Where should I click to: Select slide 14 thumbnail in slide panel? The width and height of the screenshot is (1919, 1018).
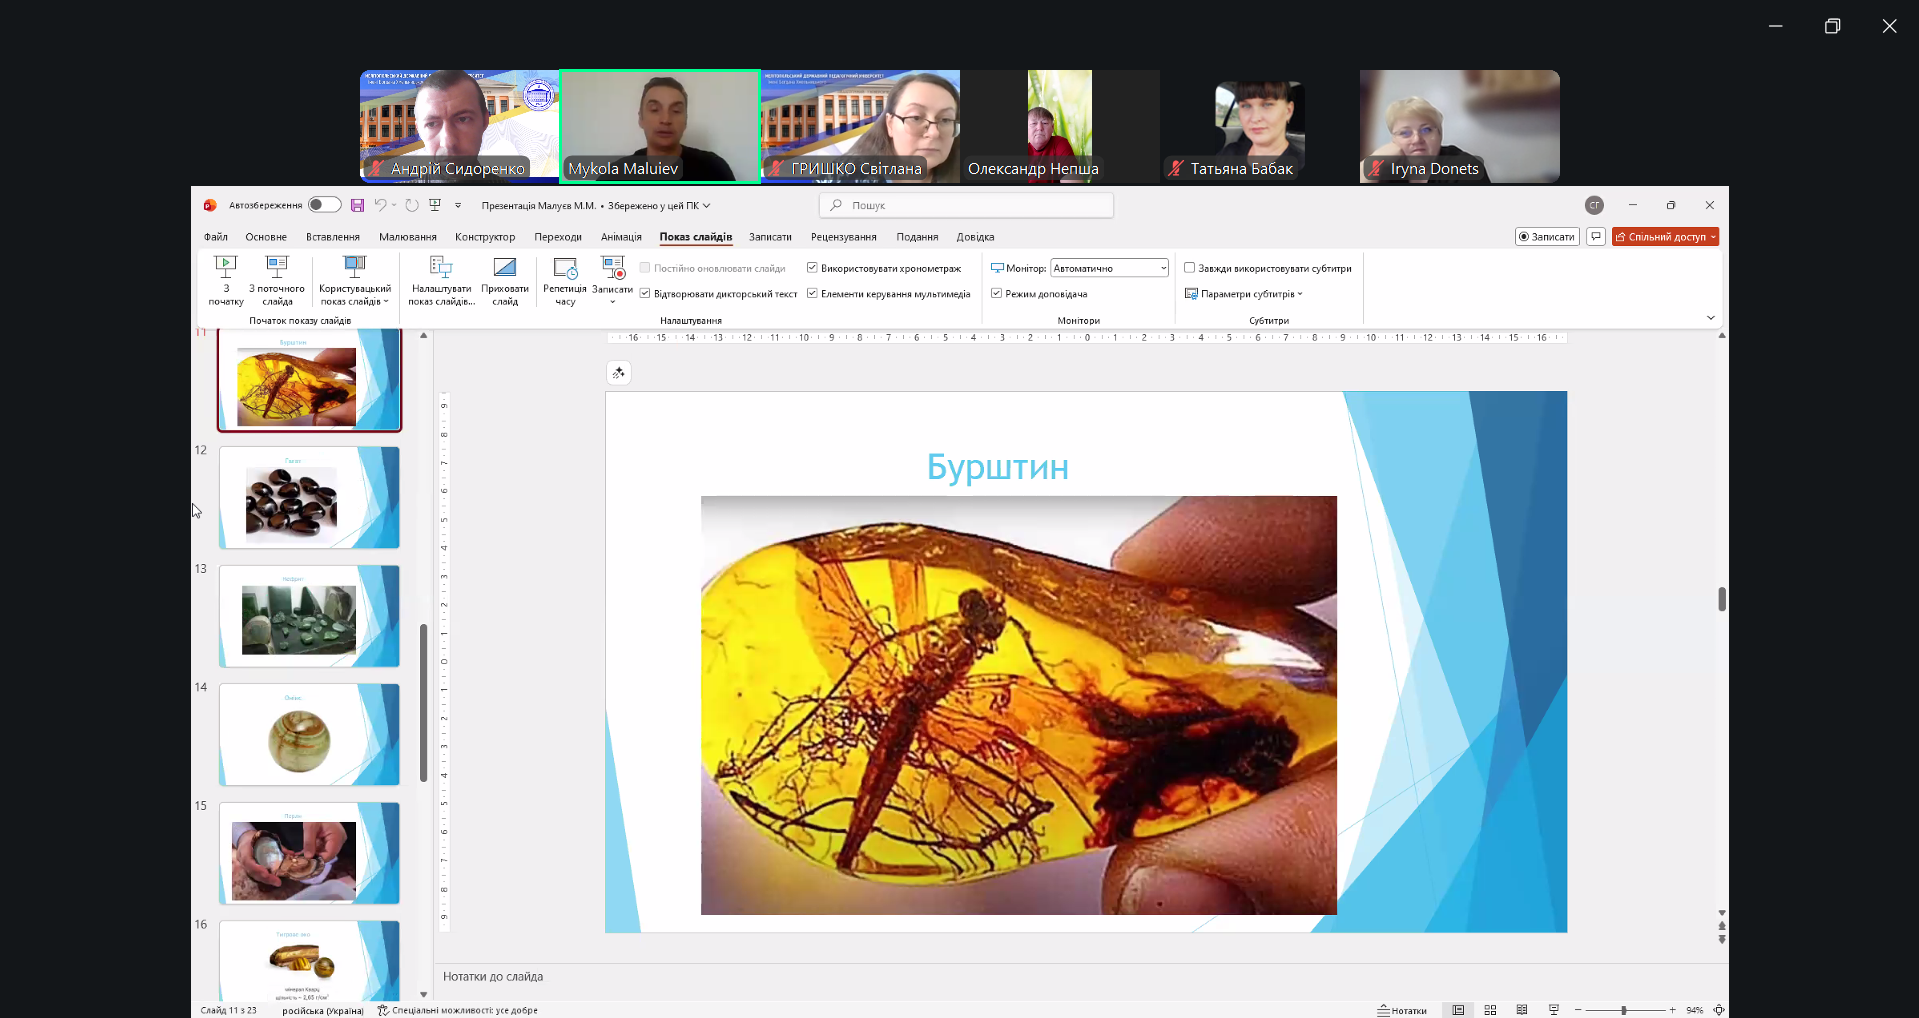(309, 735)
